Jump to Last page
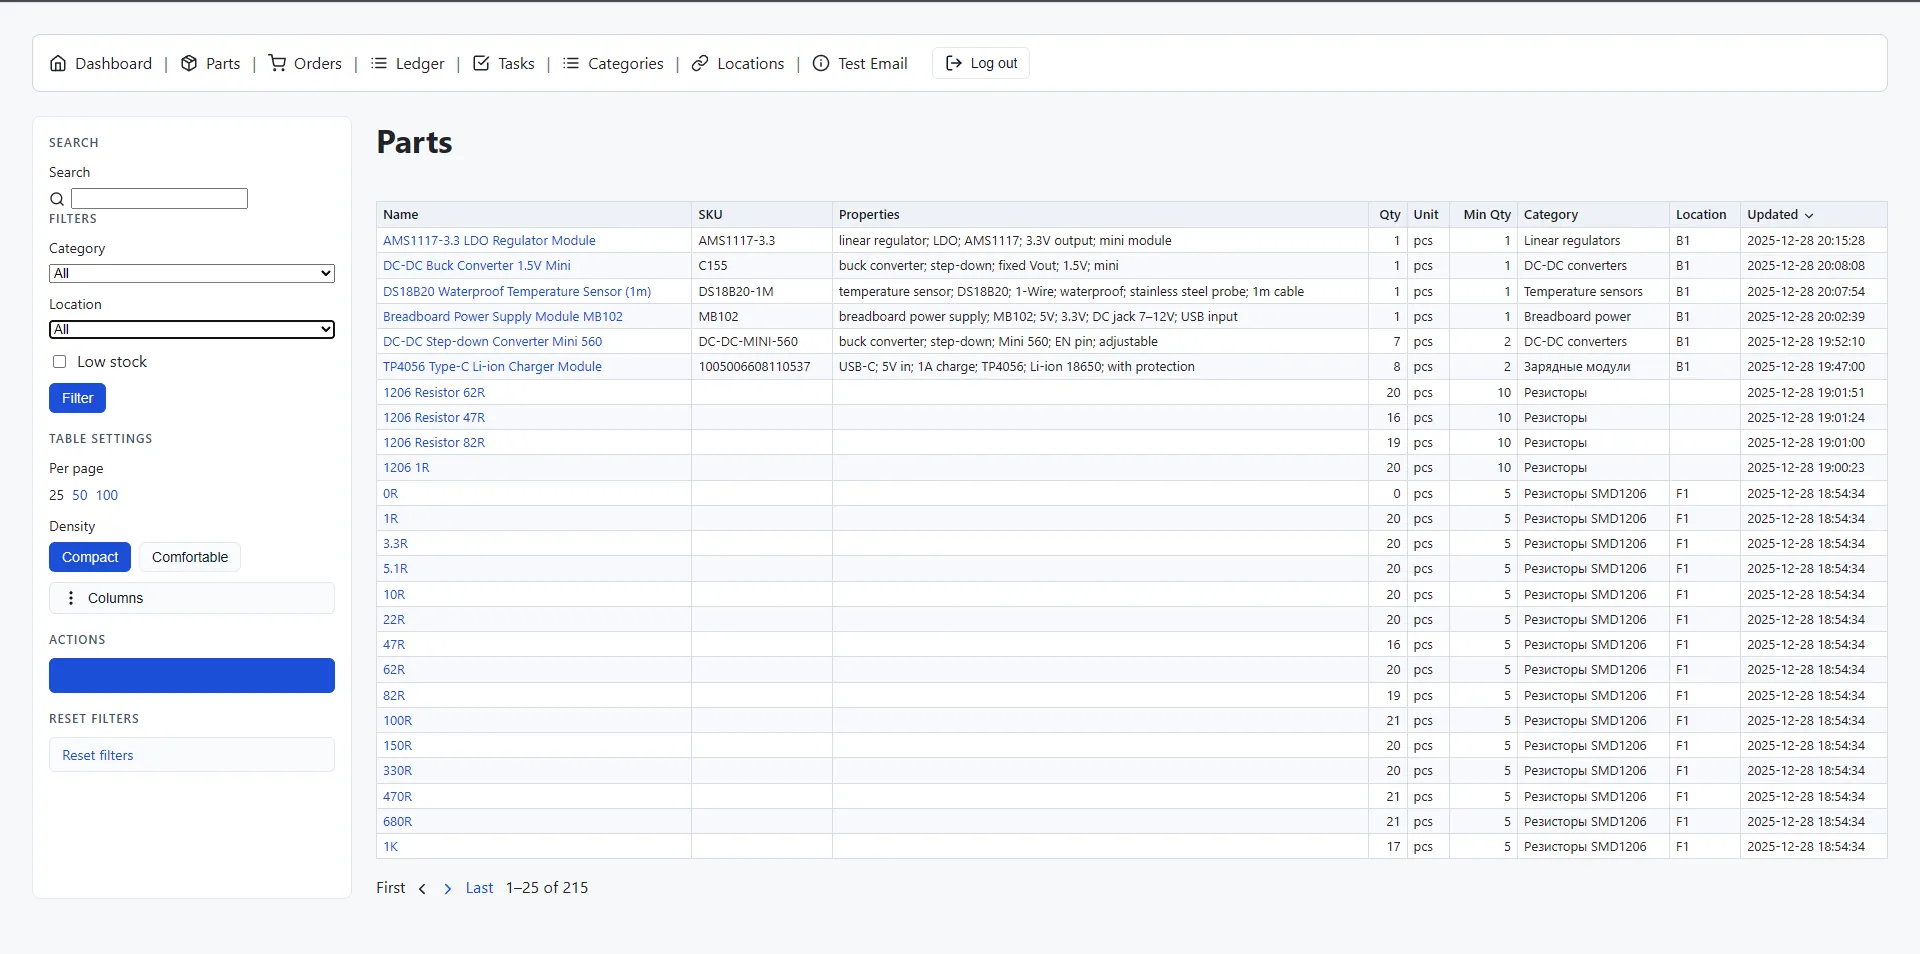Screen dimensions: 1920x954 click(479, 888)
